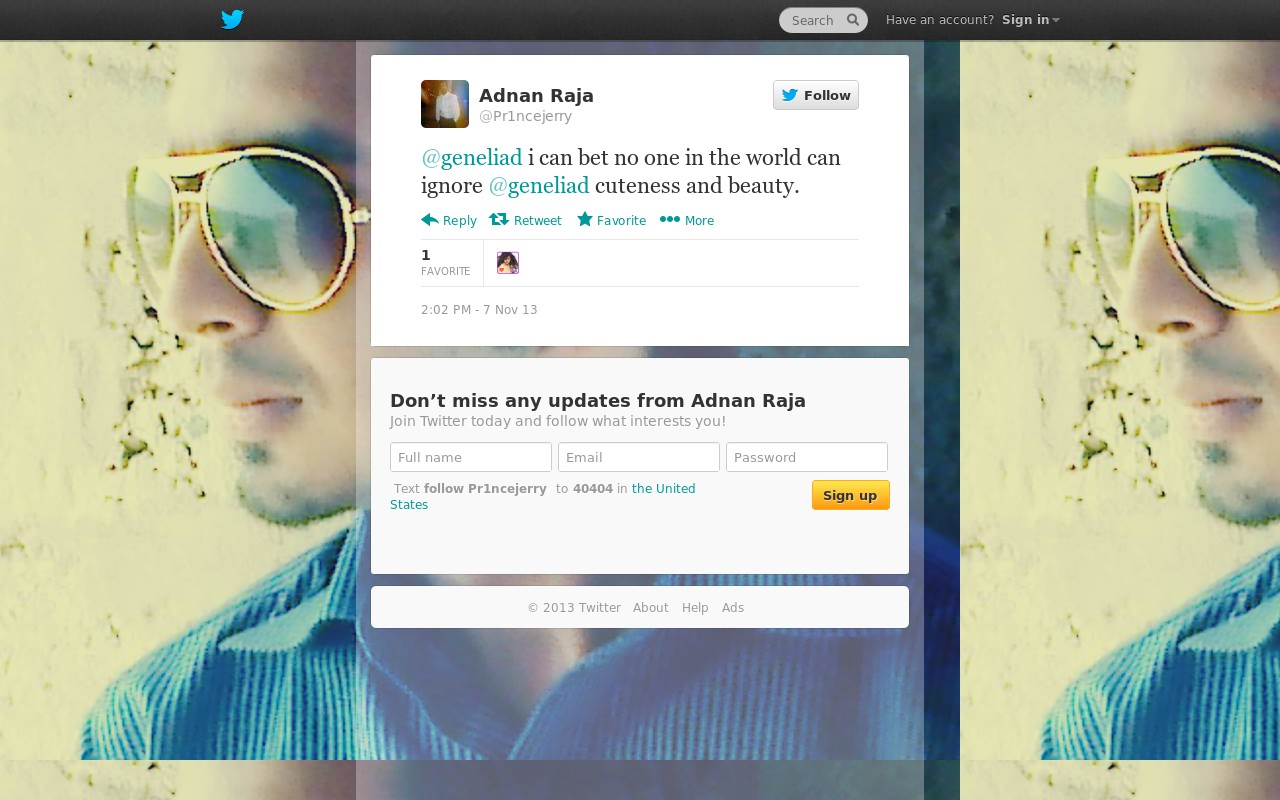The width and height of the screenshot is (1280, 800).
Task: Click the Password input field
Action: point(807,457)
